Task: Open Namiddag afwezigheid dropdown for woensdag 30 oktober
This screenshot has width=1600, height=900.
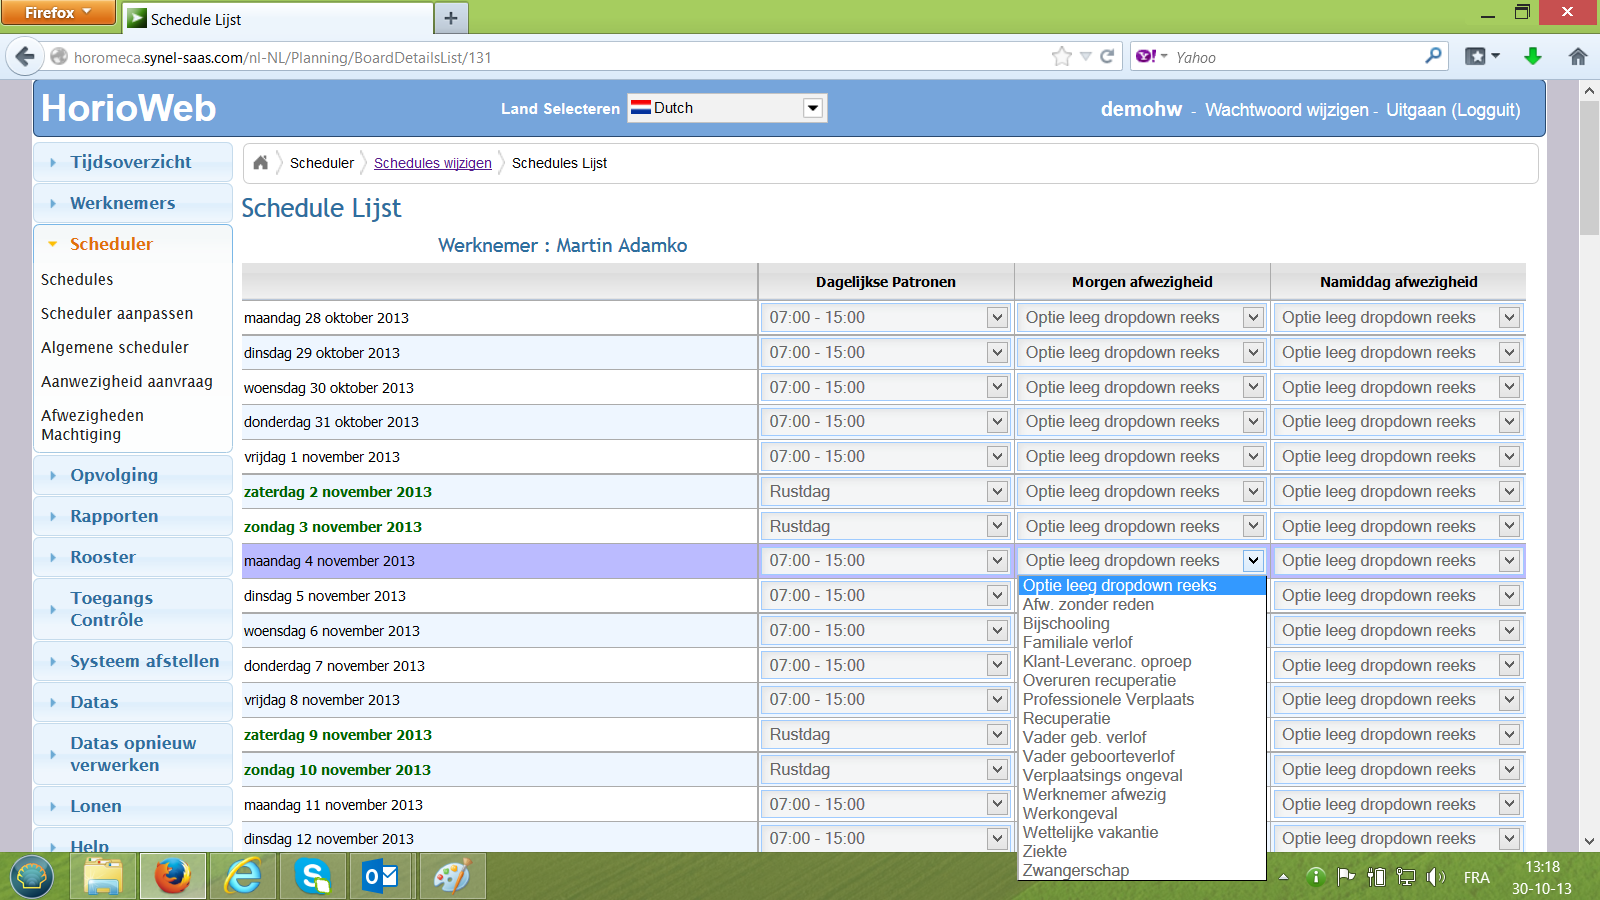Action: tap(1509, 387)
